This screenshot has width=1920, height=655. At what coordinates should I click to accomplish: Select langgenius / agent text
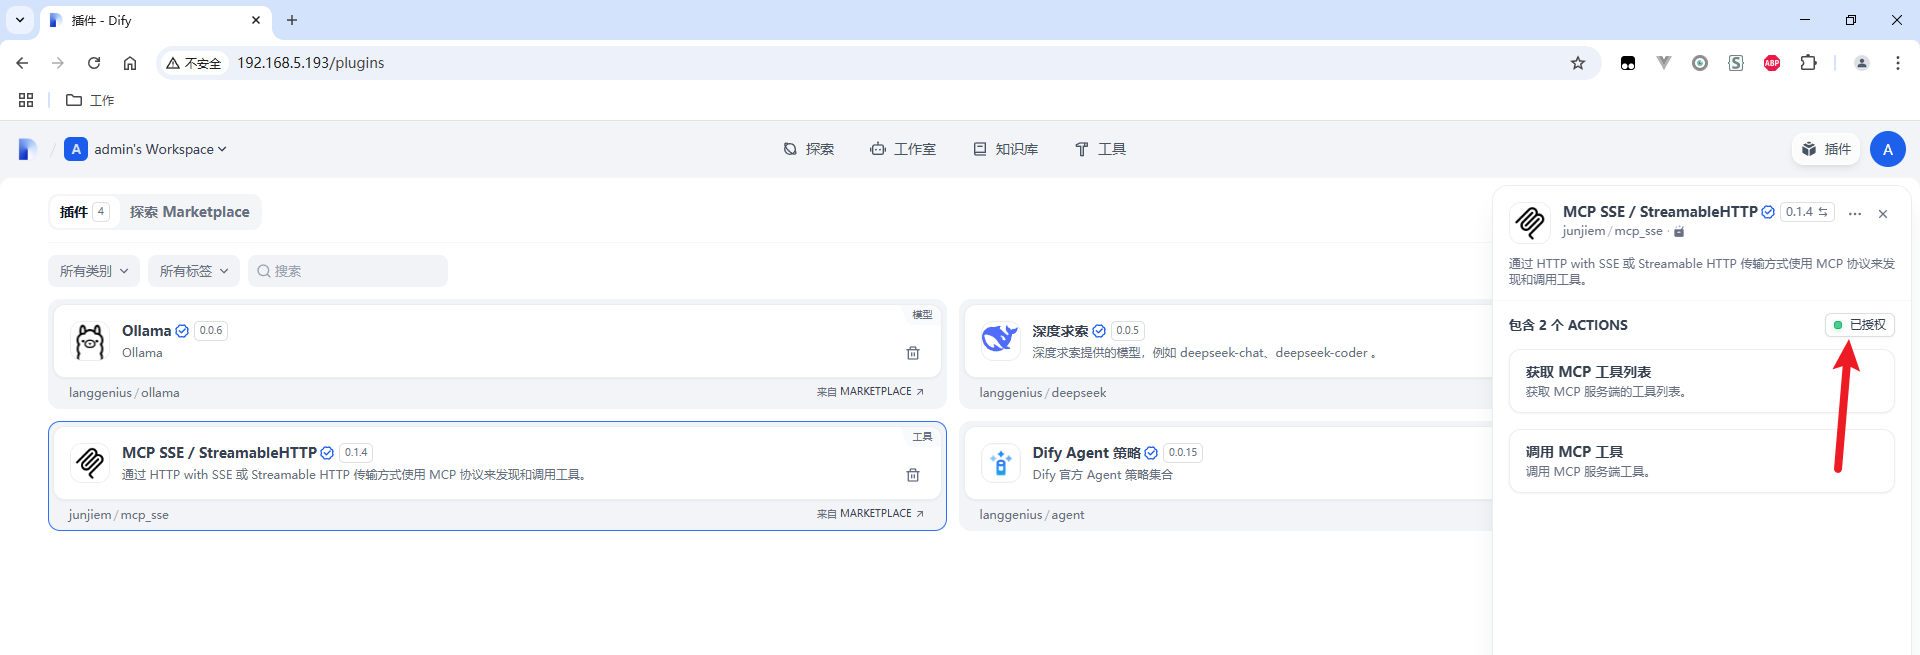pos(1031,515)
